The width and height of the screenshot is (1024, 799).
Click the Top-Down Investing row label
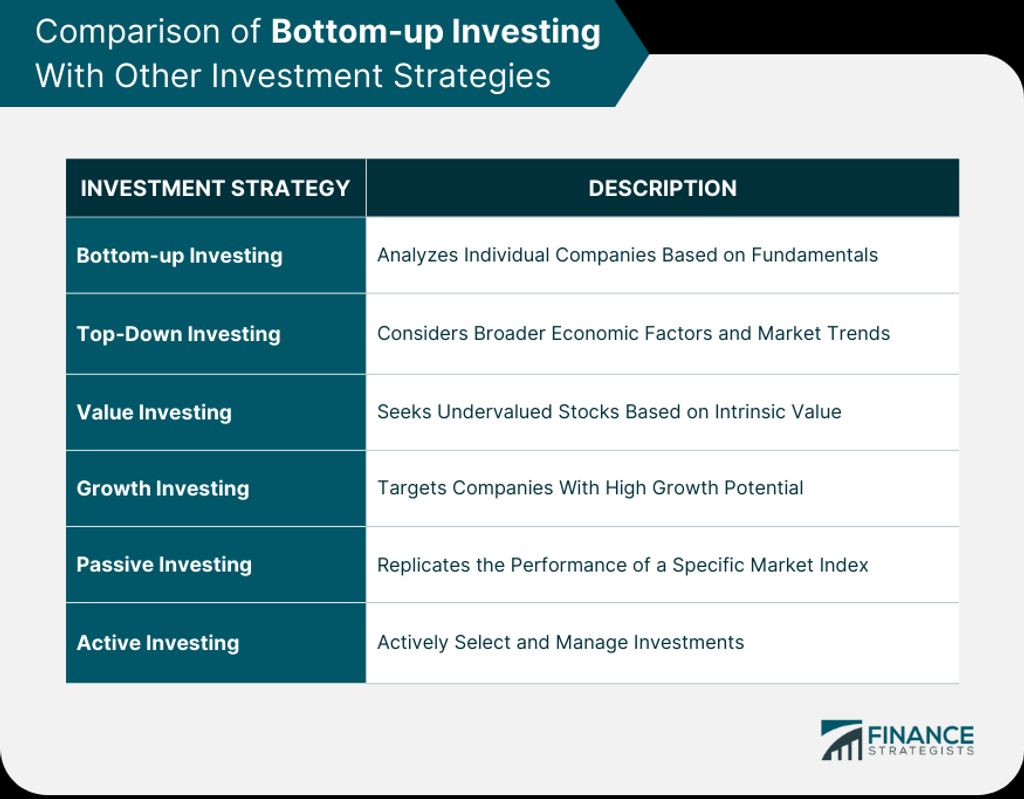click(x=178, y=334)
